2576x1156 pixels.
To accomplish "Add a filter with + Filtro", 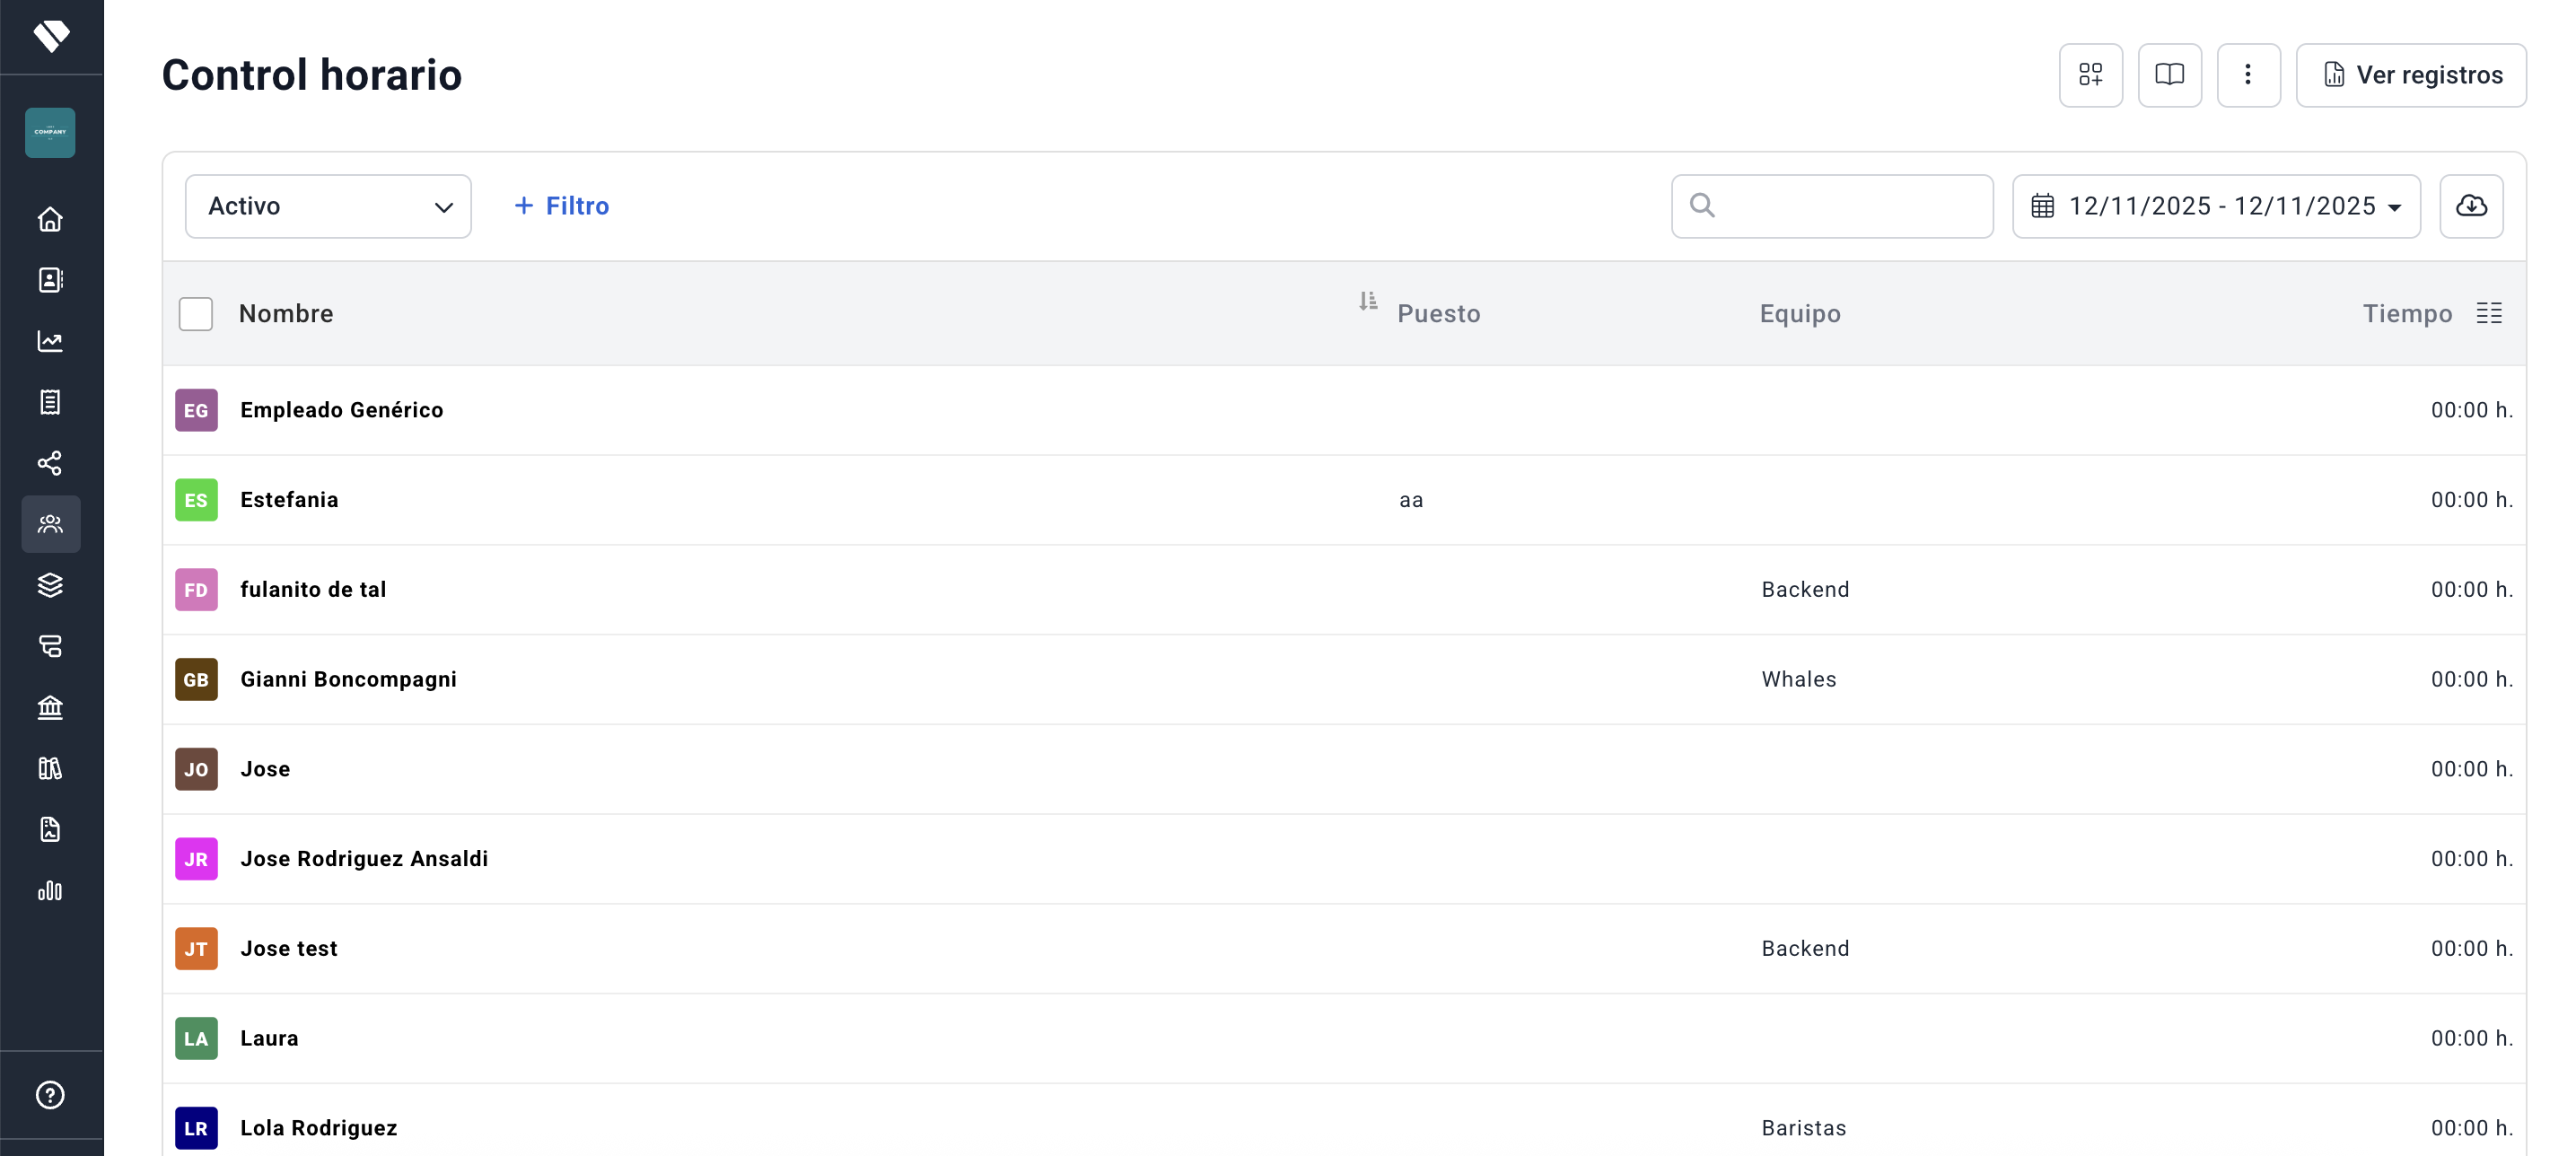I will point(561,206).
